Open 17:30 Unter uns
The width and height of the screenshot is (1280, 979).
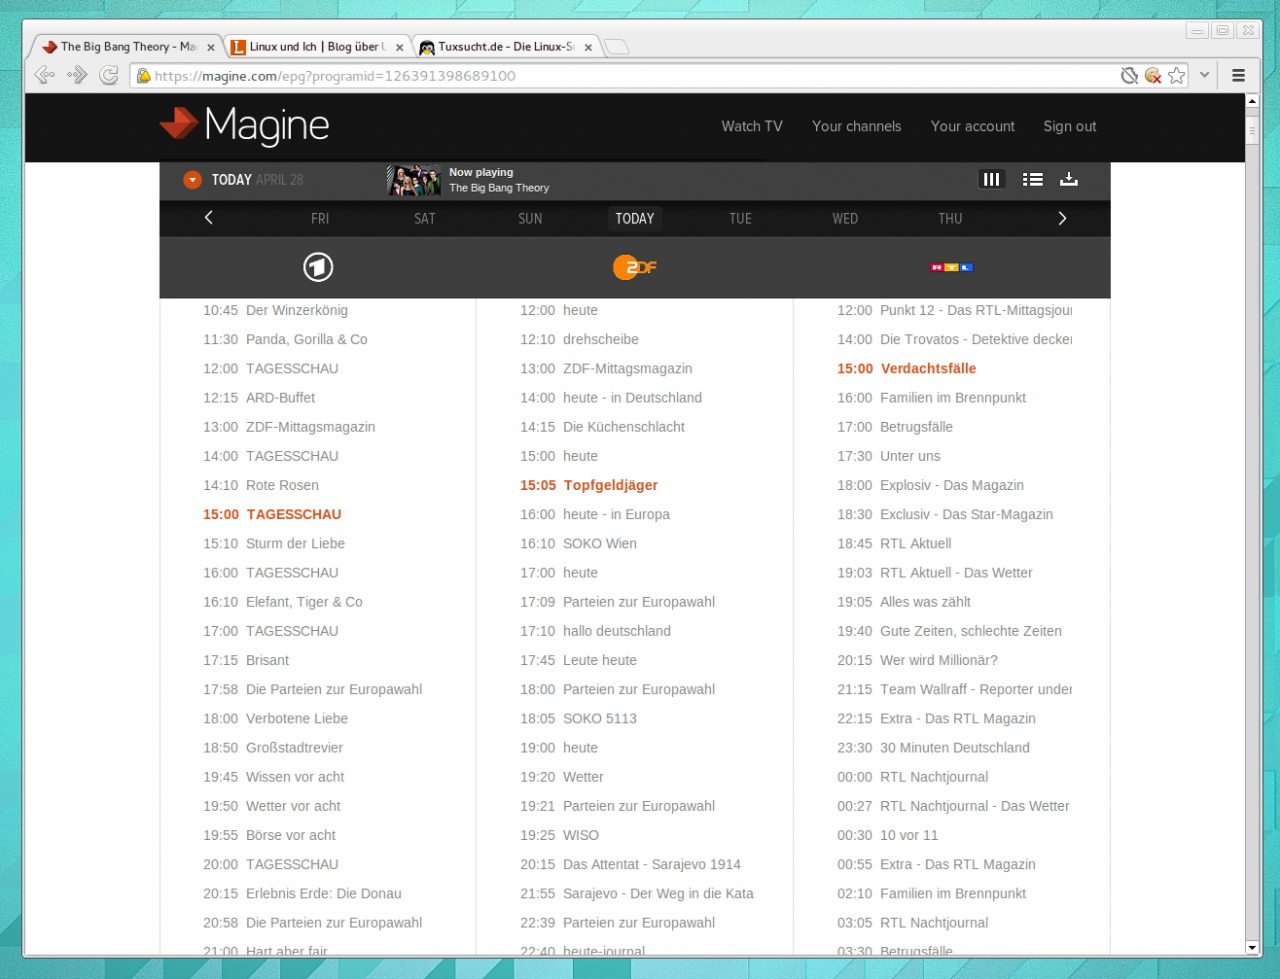[889, 456]
